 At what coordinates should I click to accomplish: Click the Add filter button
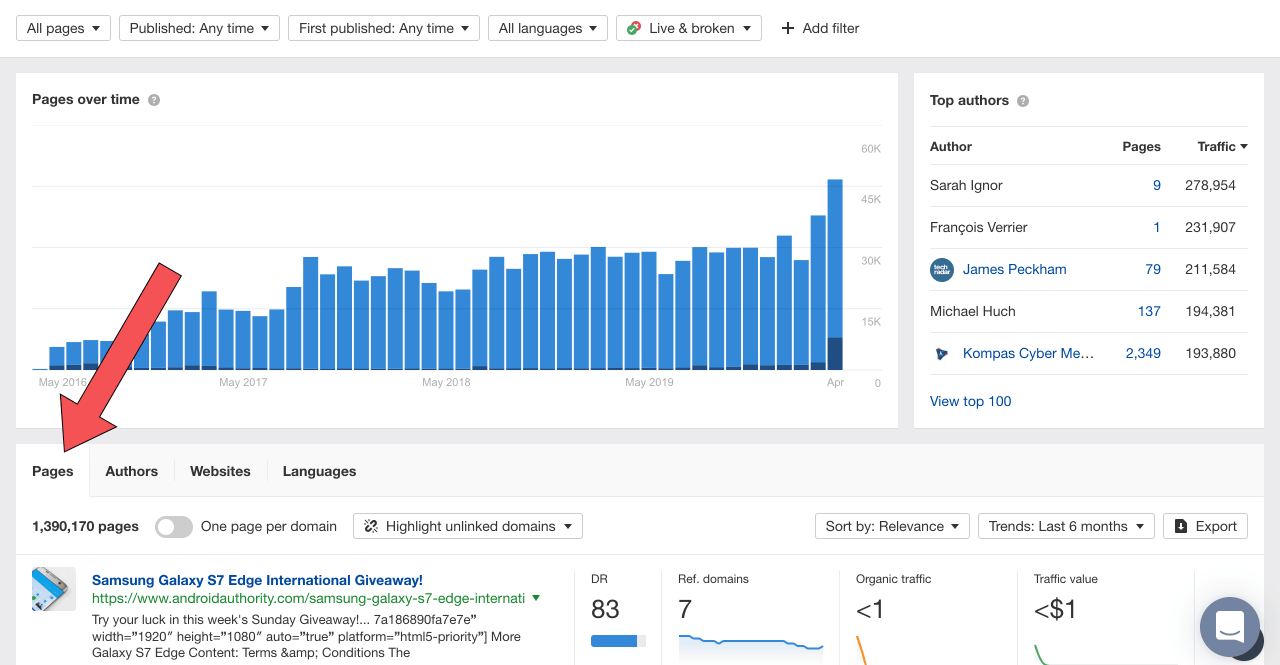[x=820, y=28]
